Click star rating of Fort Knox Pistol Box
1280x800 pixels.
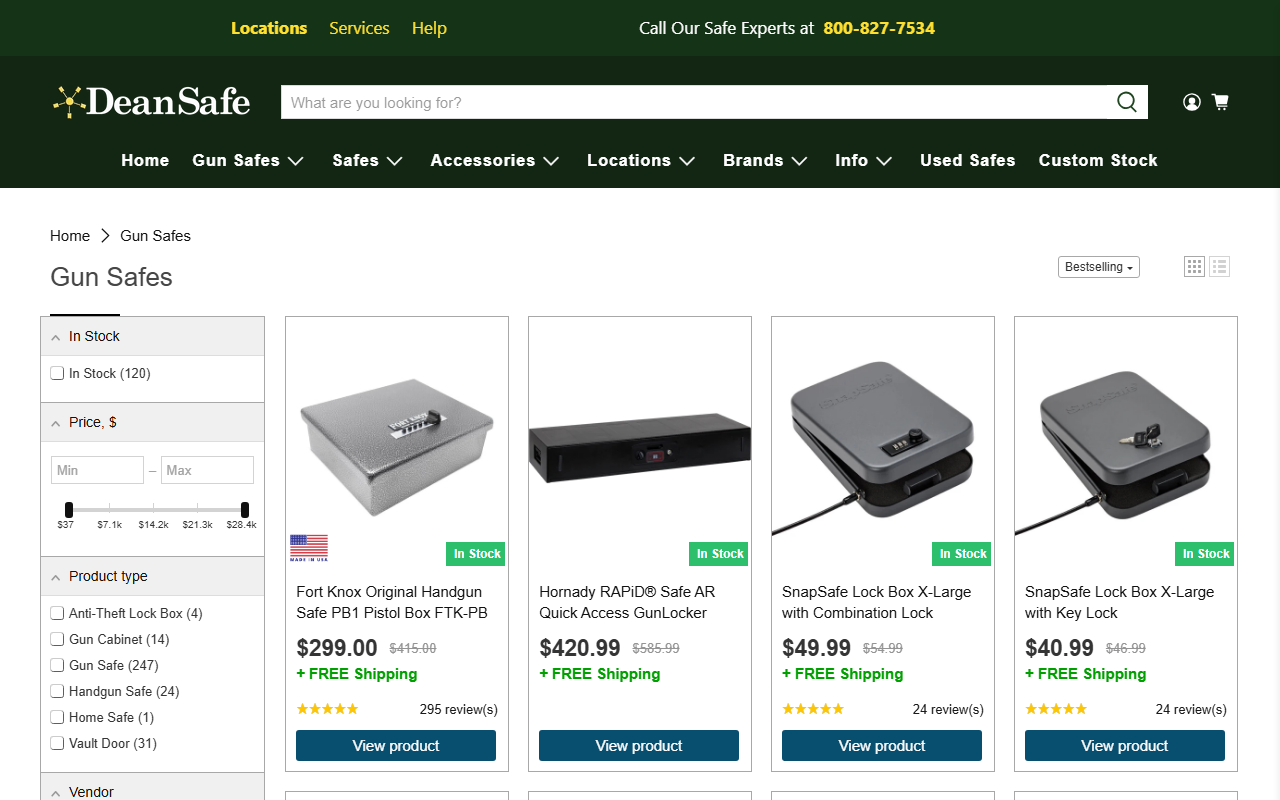[x=327, y=709]
